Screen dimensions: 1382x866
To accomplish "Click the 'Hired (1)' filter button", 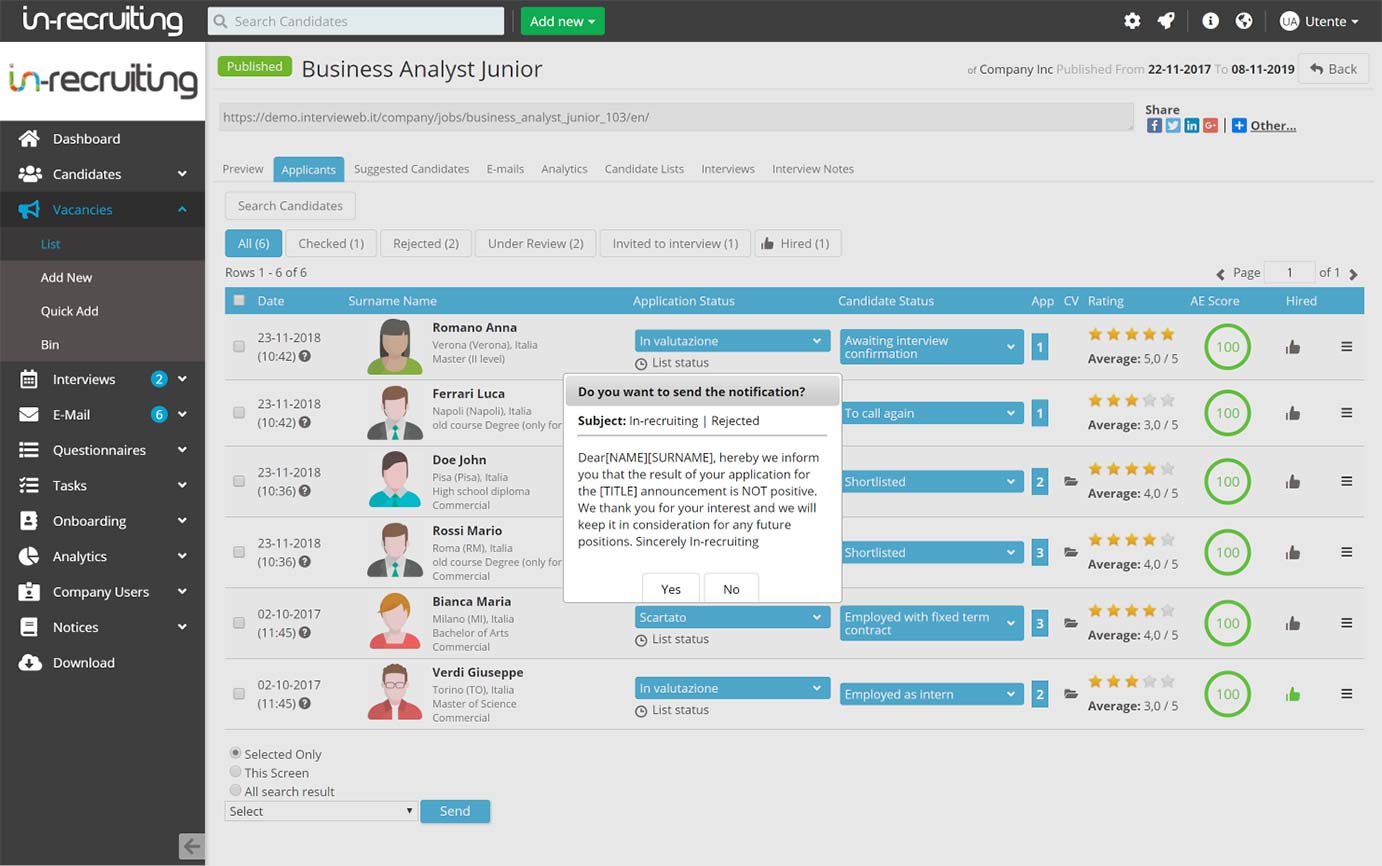I will click(x=797, y=243).
